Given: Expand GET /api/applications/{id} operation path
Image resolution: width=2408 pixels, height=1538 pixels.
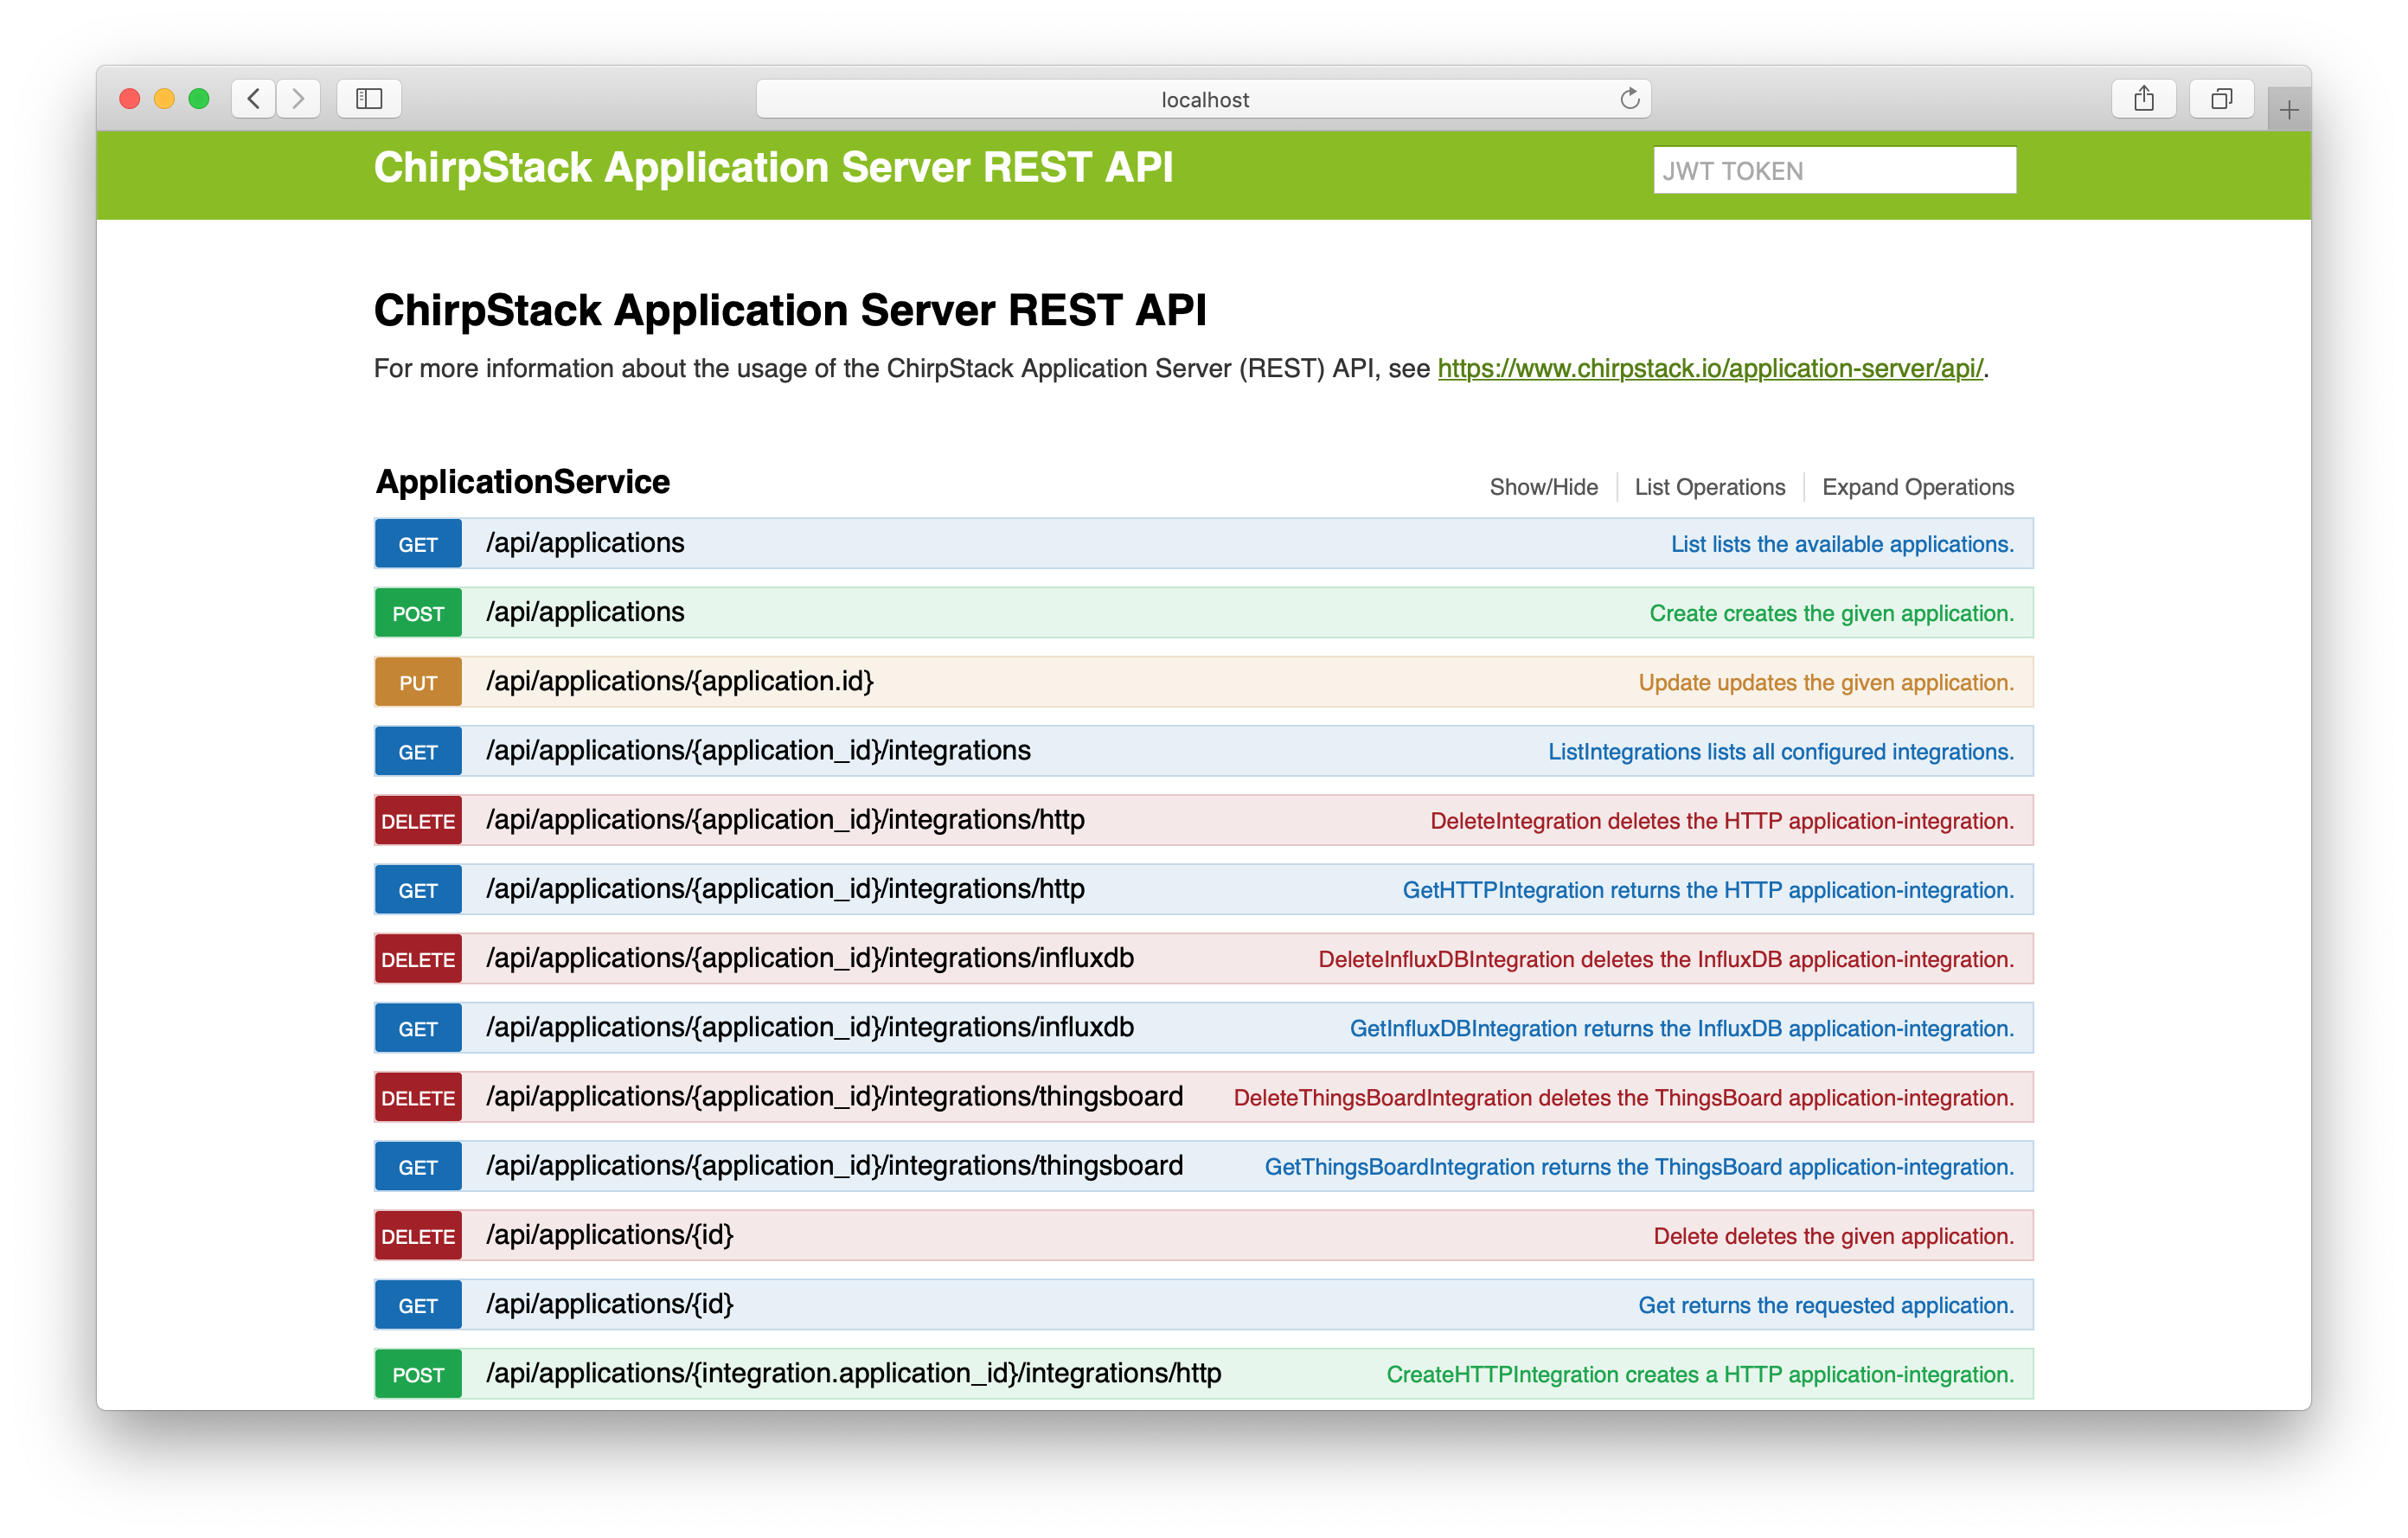Looking at the screenshot, I should tap(610, 1304).
